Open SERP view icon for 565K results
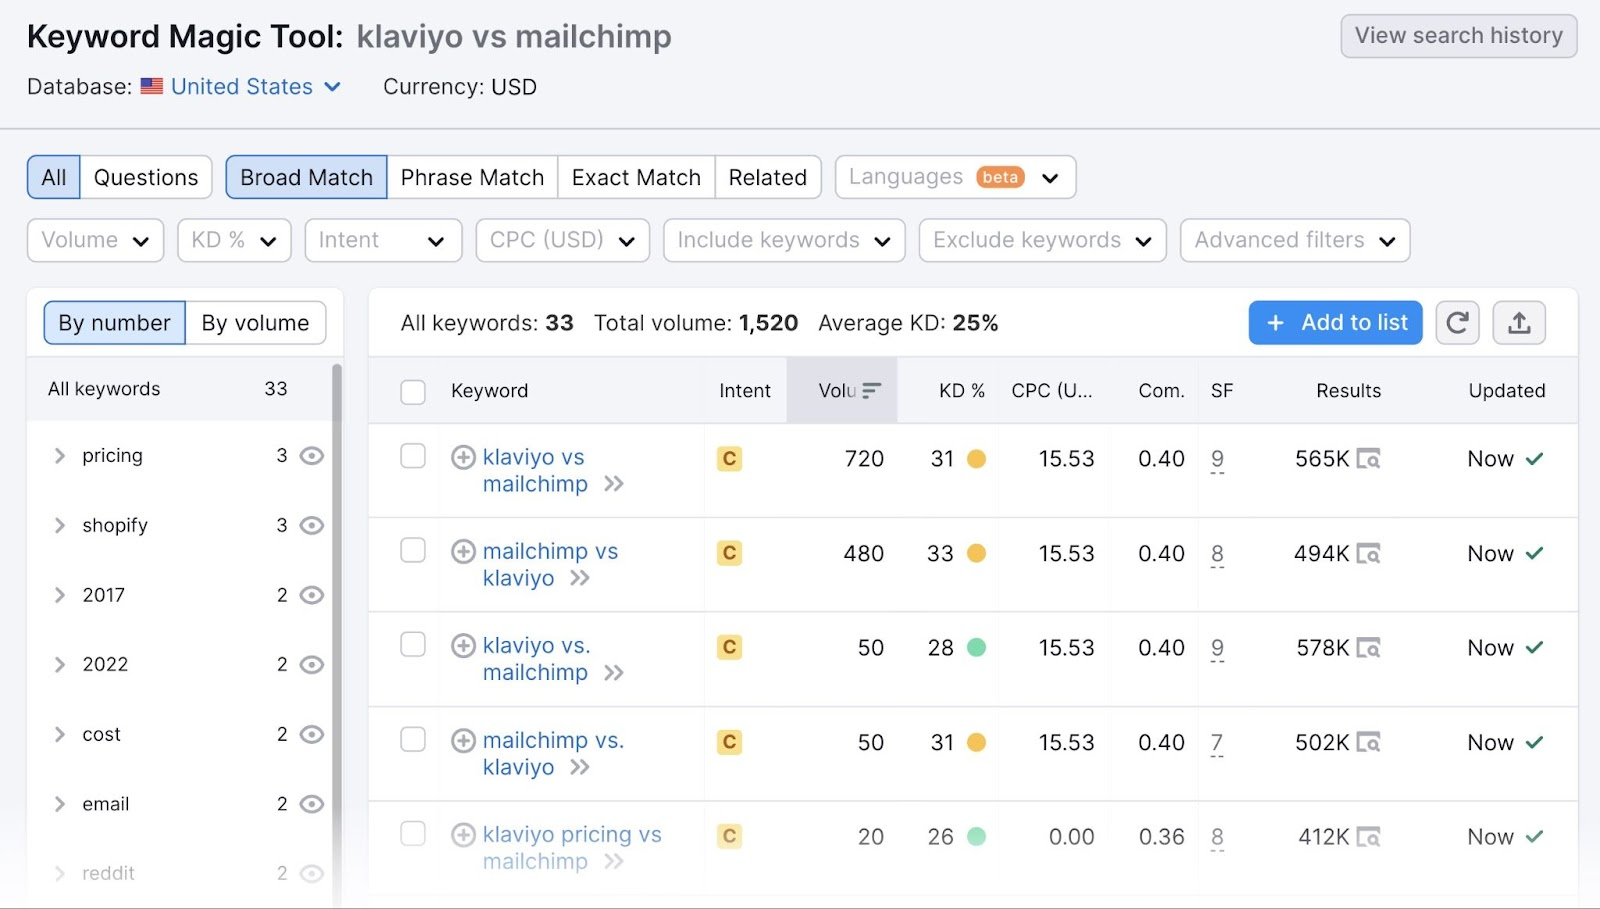1600x909 pixels. (1368, 459)
